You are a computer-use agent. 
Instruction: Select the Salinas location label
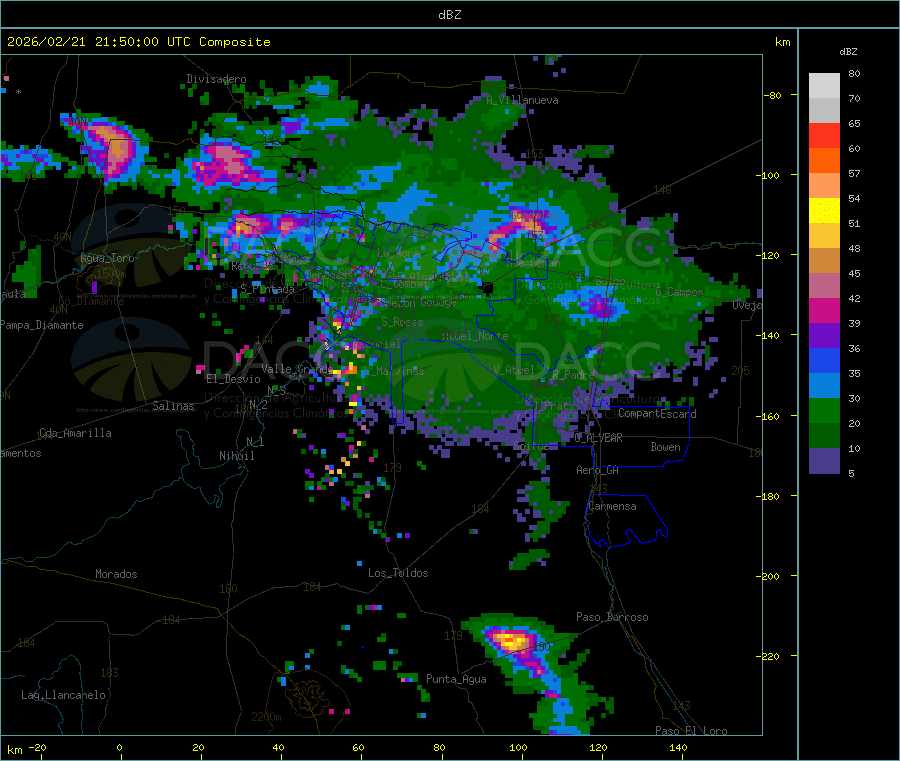(x=173, y=406)
